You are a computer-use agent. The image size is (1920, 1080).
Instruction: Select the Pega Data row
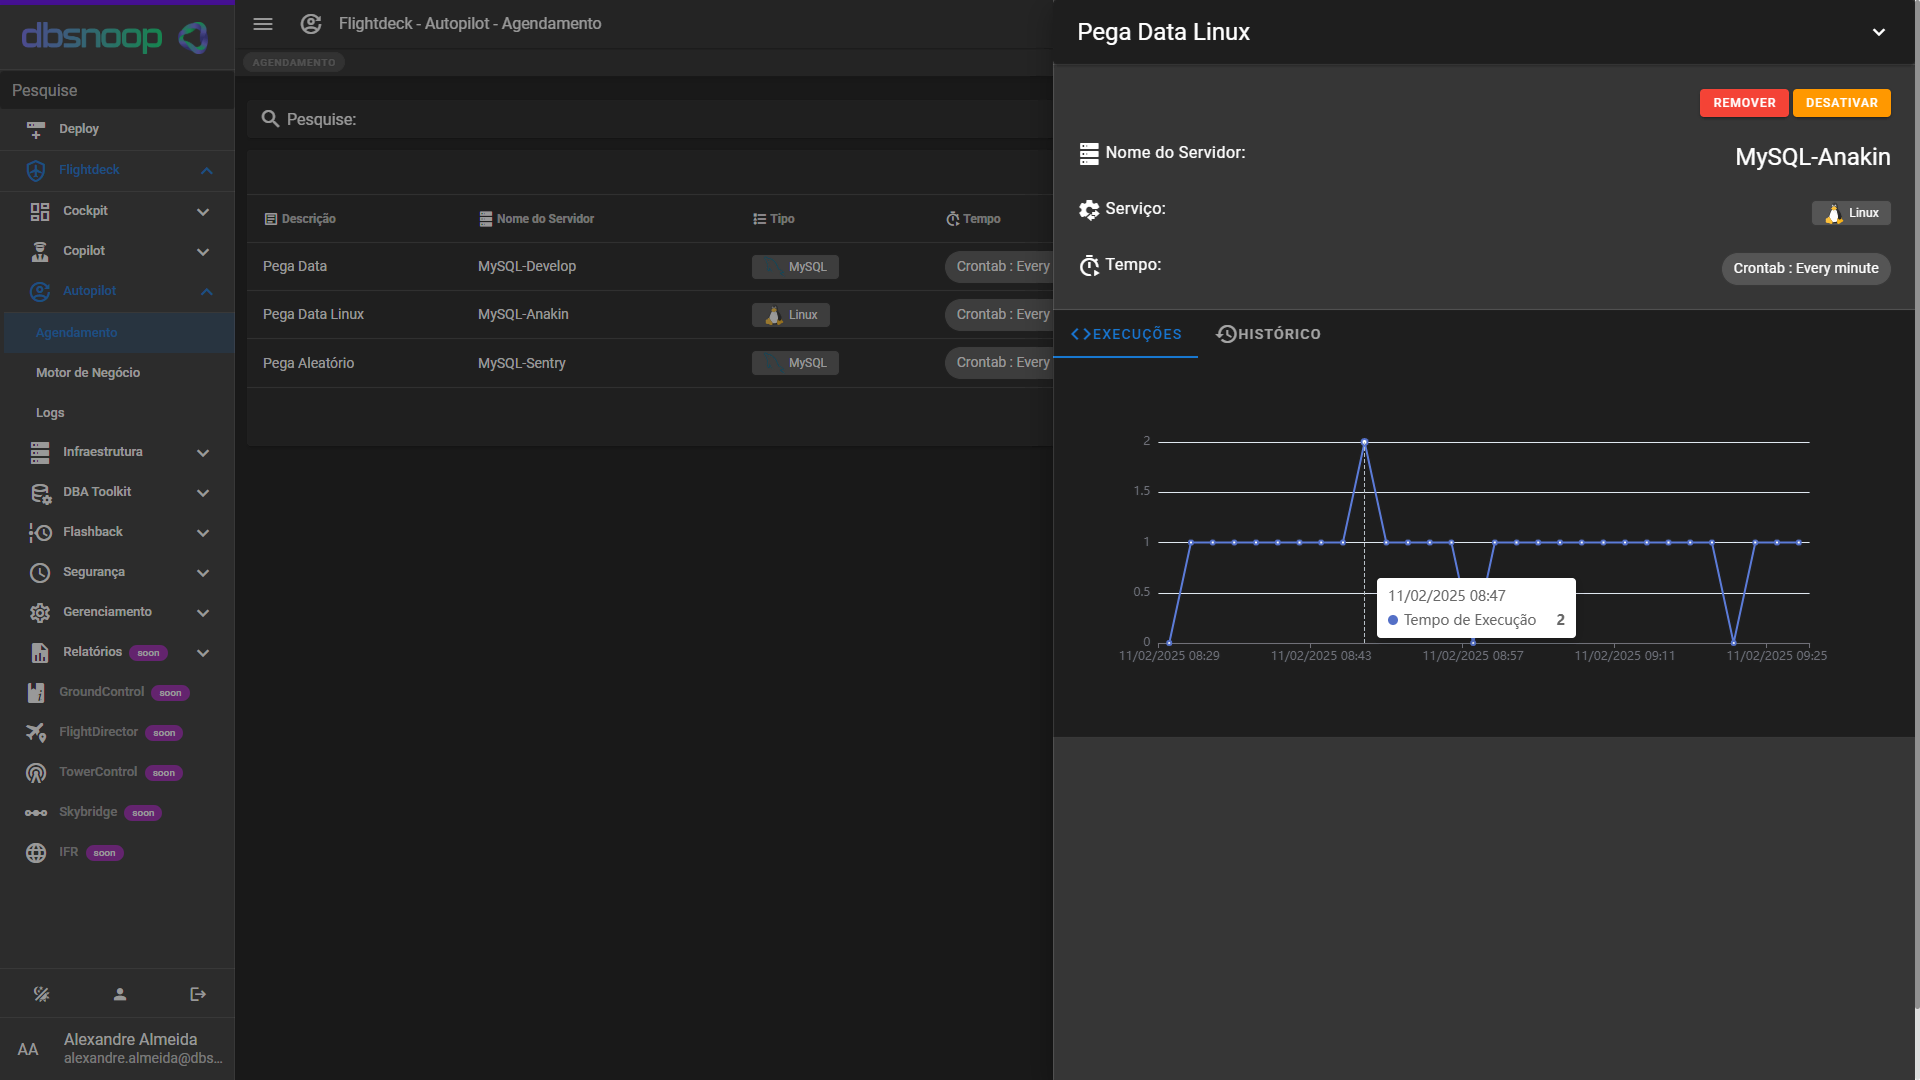tap(650, 266)
